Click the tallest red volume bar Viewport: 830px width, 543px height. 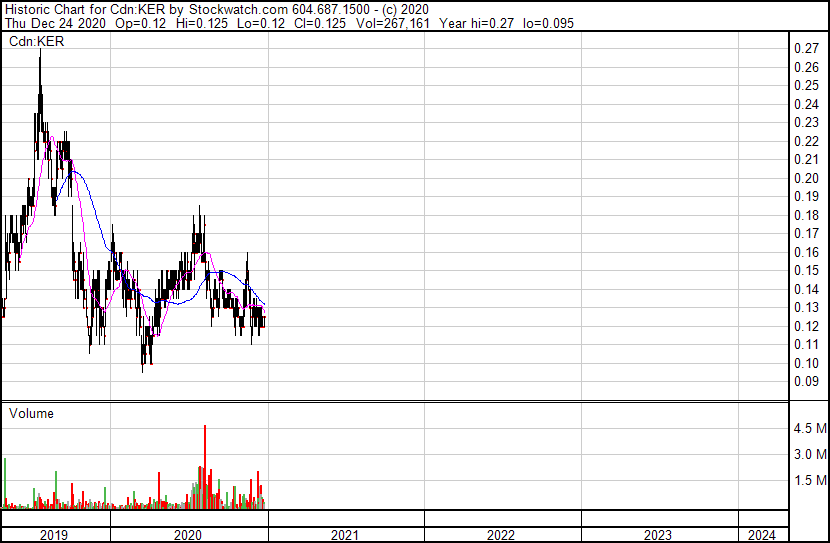[205, 467]
